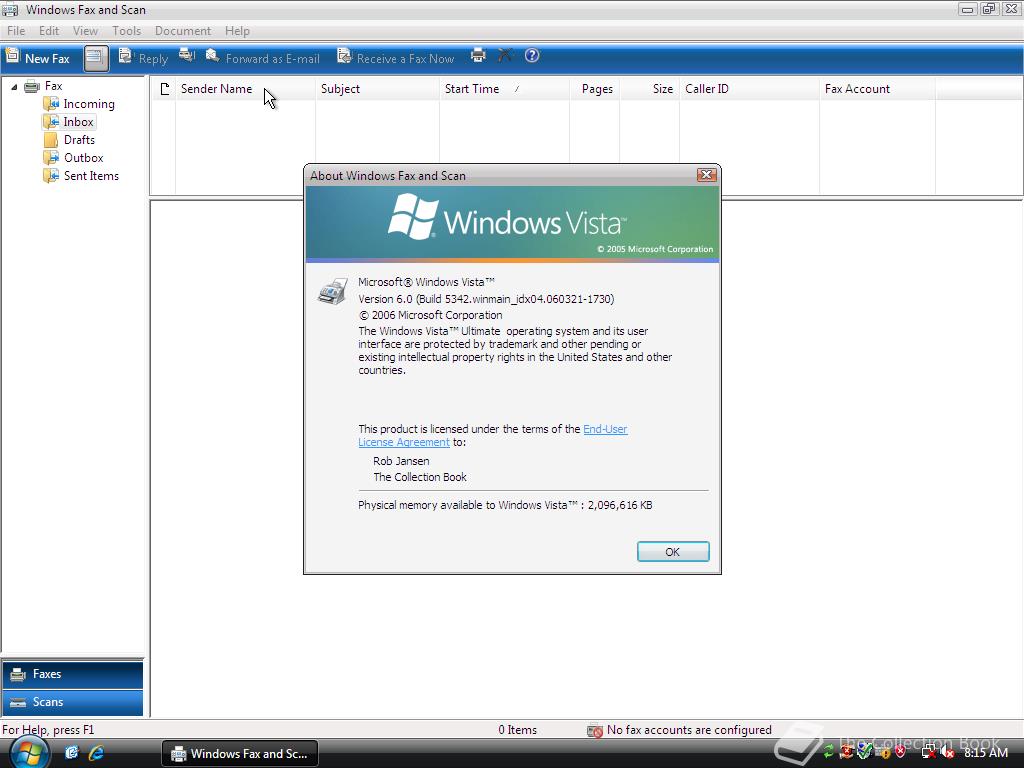Select the Outbox folder
The image size is (1024, 768).
73,158
